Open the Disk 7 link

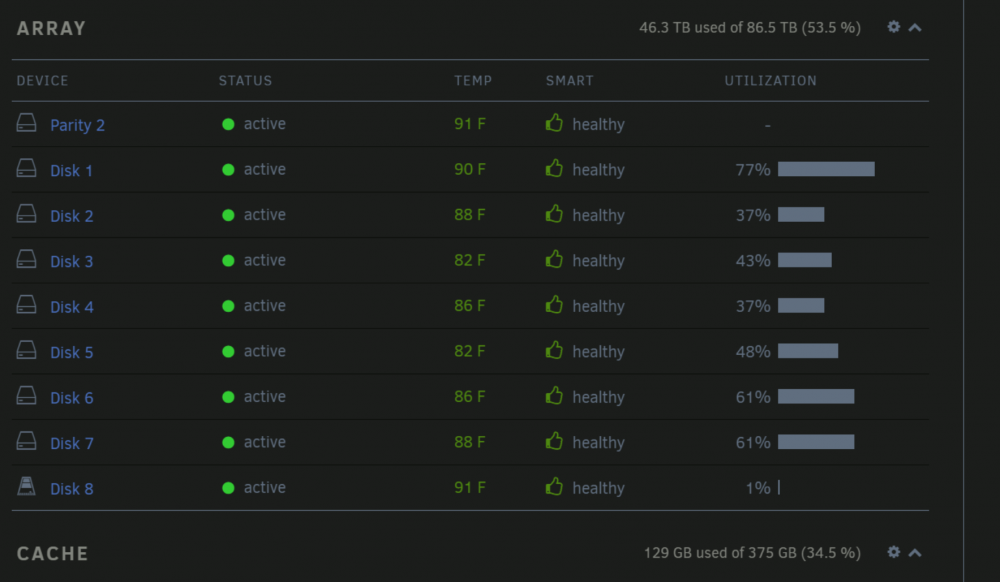point(71,443)
